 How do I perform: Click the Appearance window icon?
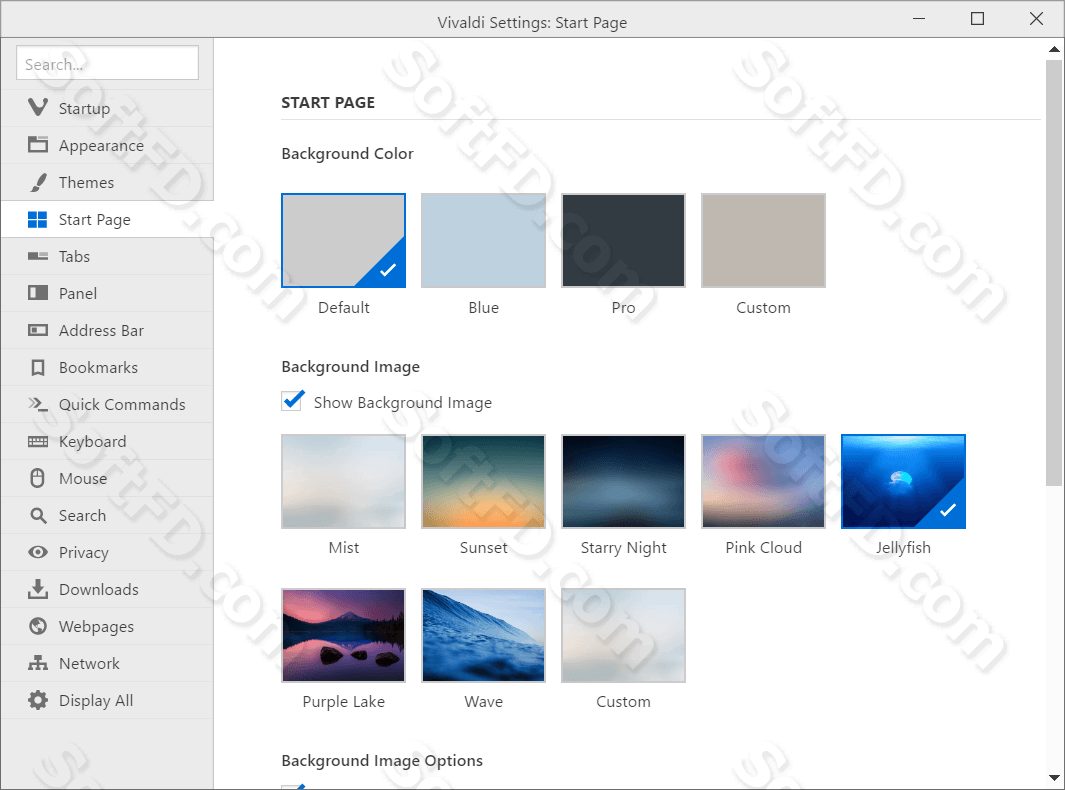pos(38,145)
